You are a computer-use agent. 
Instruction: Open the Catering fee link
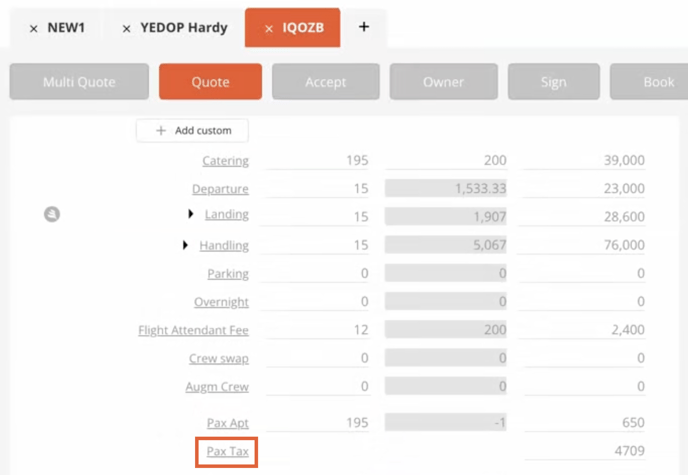(226, 161)
